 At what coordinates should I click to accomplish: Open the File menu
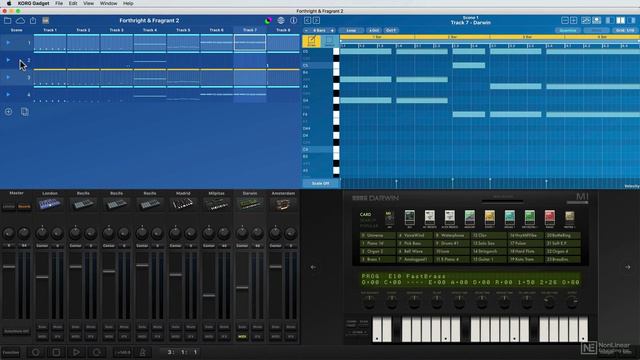[59, 3]
